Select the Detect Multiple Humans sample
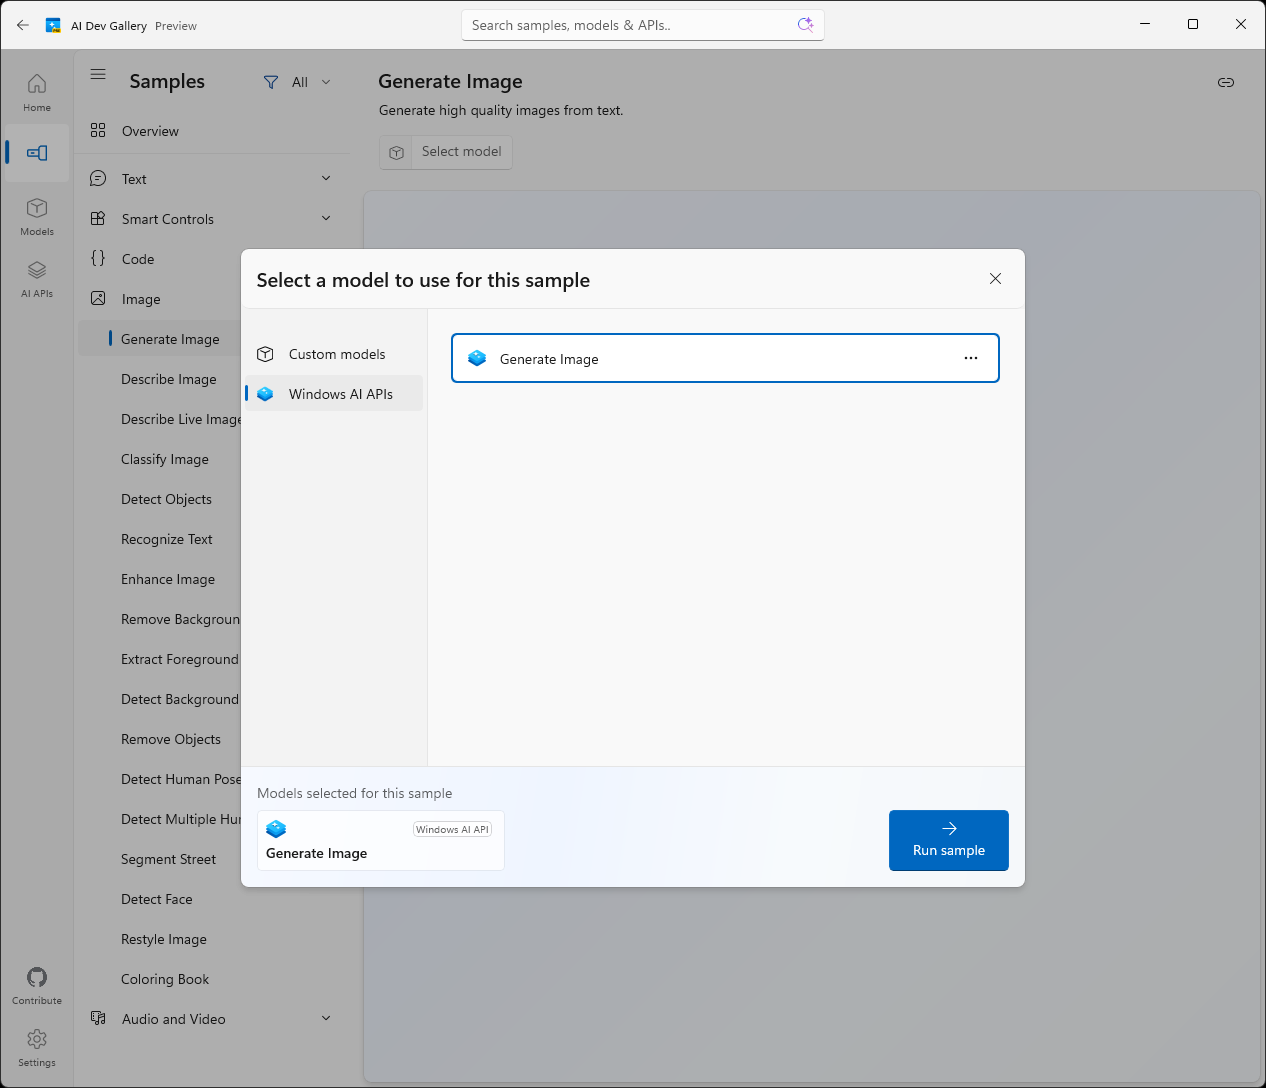 (x=181, y=819)
